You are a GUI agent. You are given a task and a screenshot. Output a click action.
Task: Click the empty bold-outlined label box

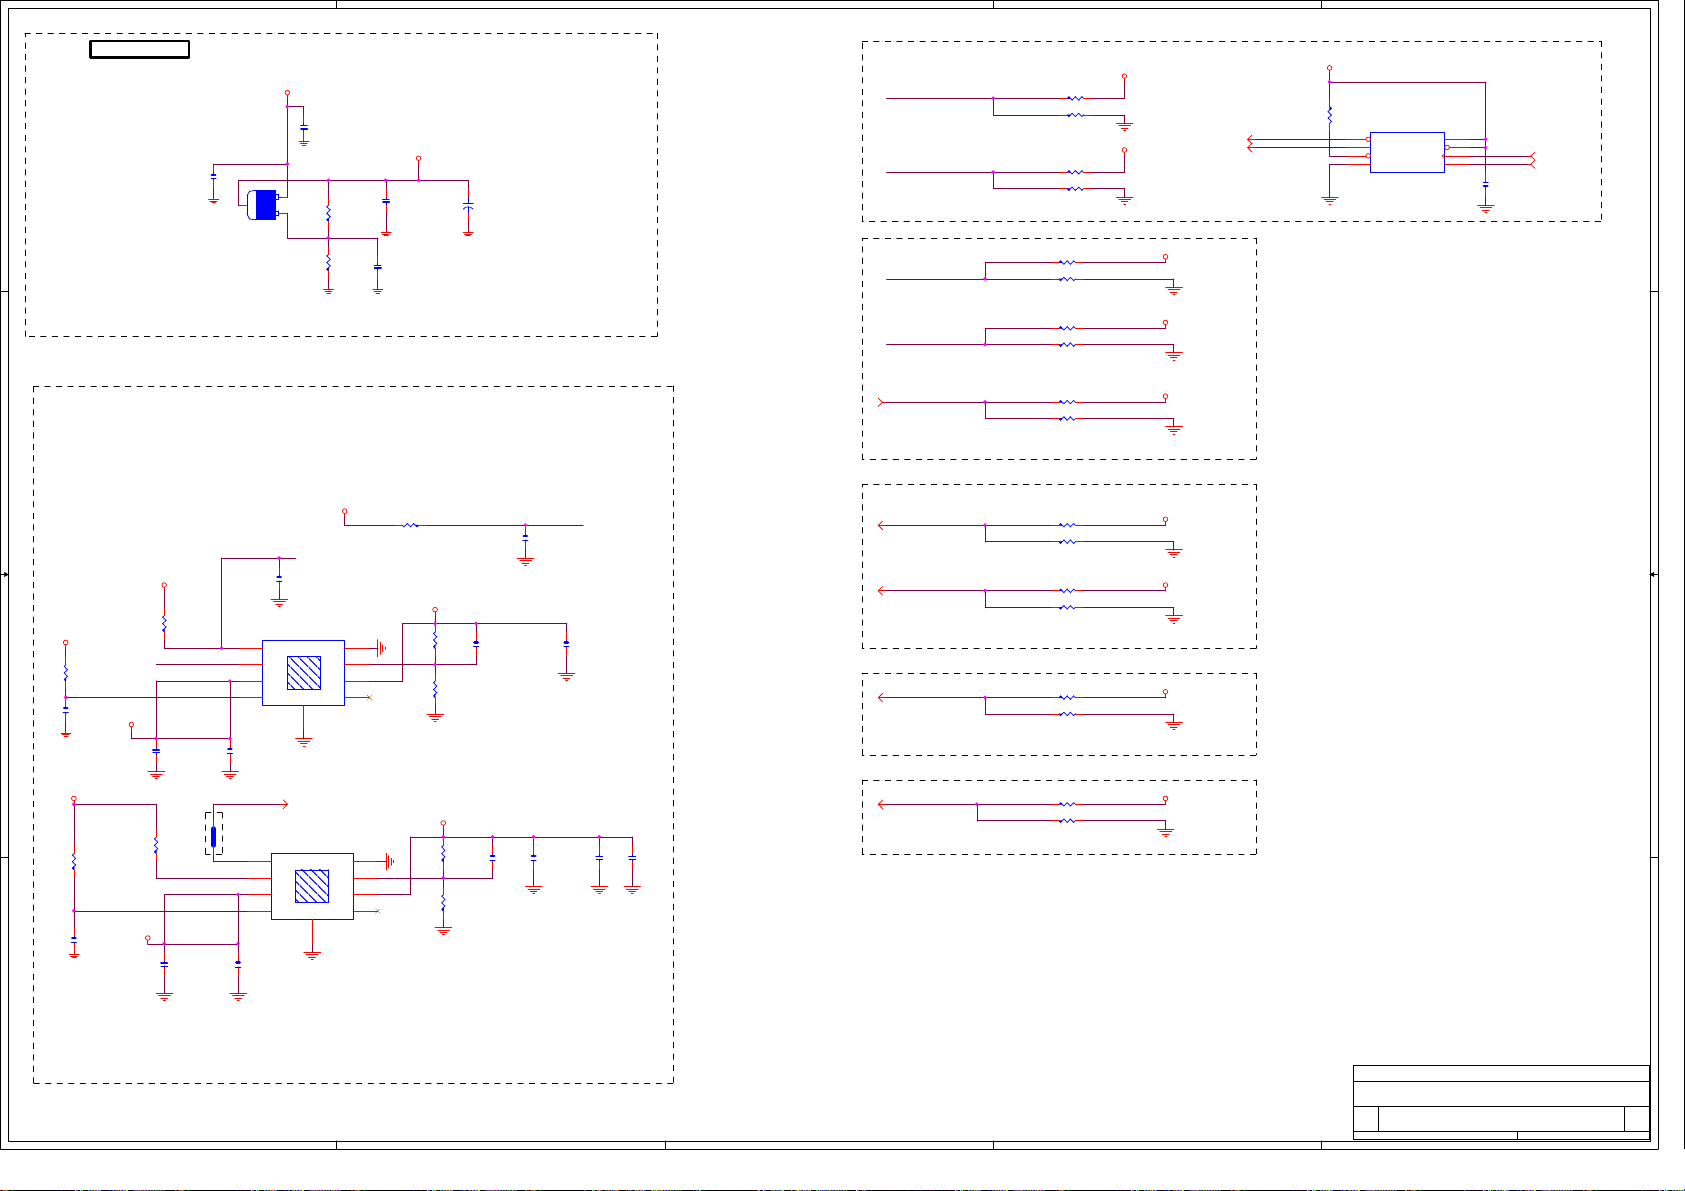click(139, 49)
